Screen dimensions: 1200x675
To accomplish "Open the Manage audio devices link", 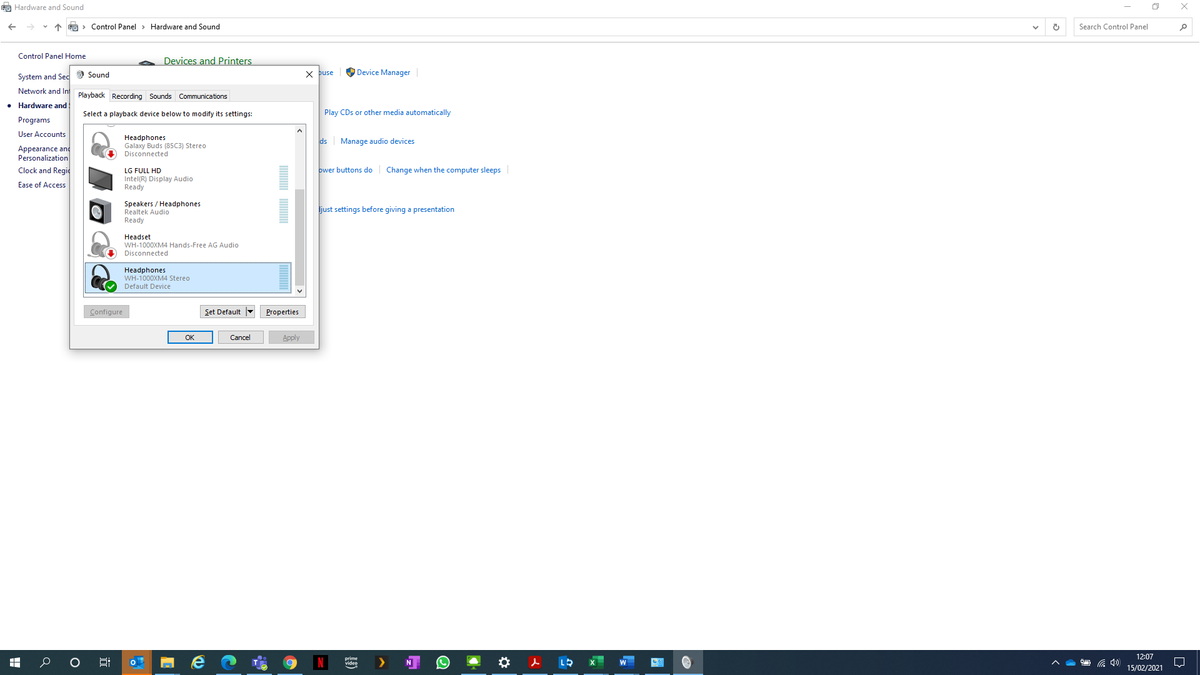I will coord(377,141).
